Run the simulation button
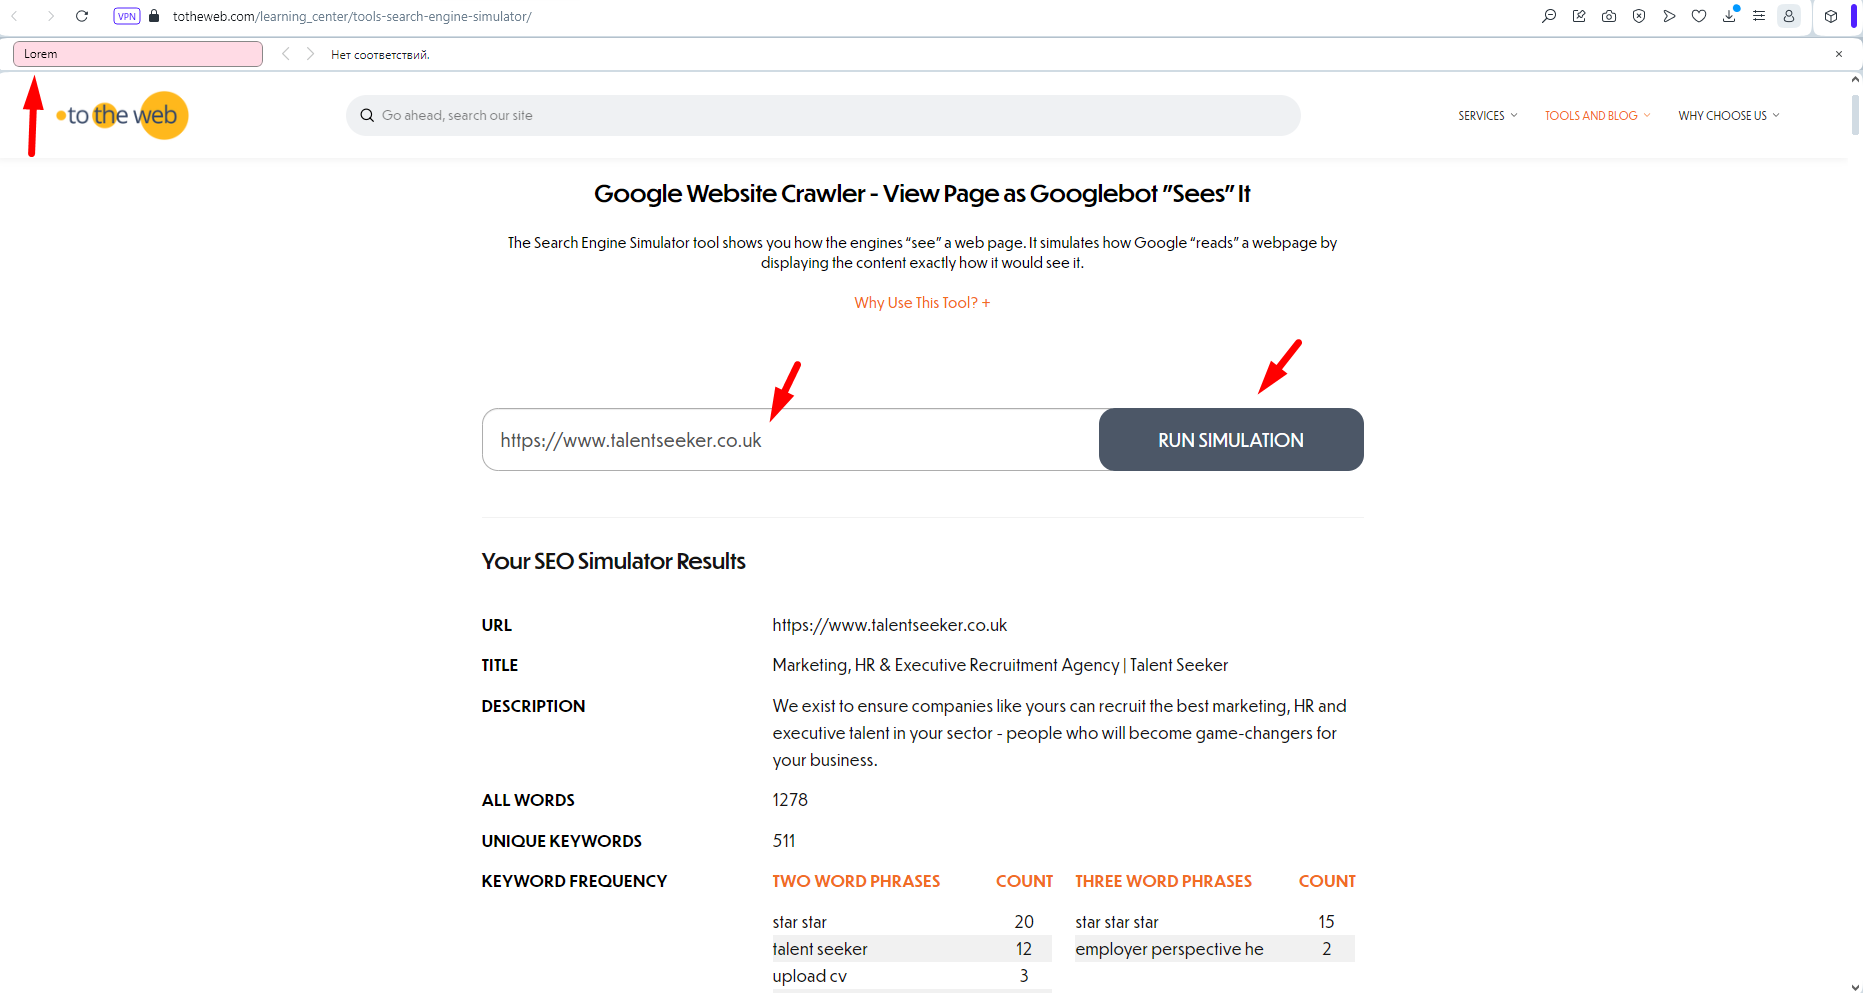 point(1231,440)
